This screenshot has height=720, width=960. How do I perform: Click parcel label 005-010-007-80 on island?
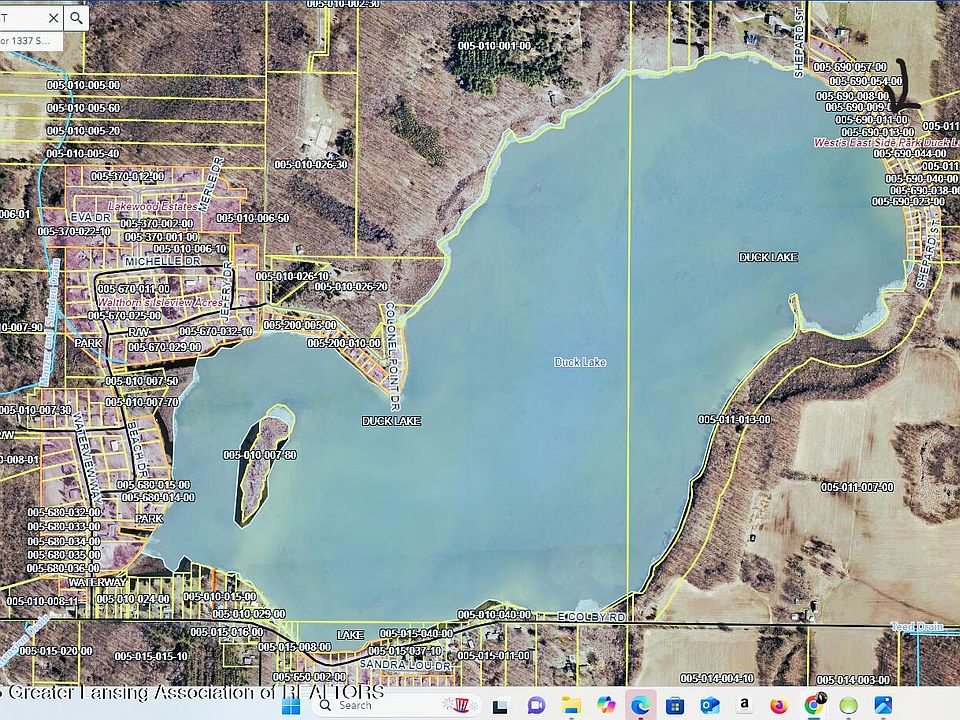[260, 455]
